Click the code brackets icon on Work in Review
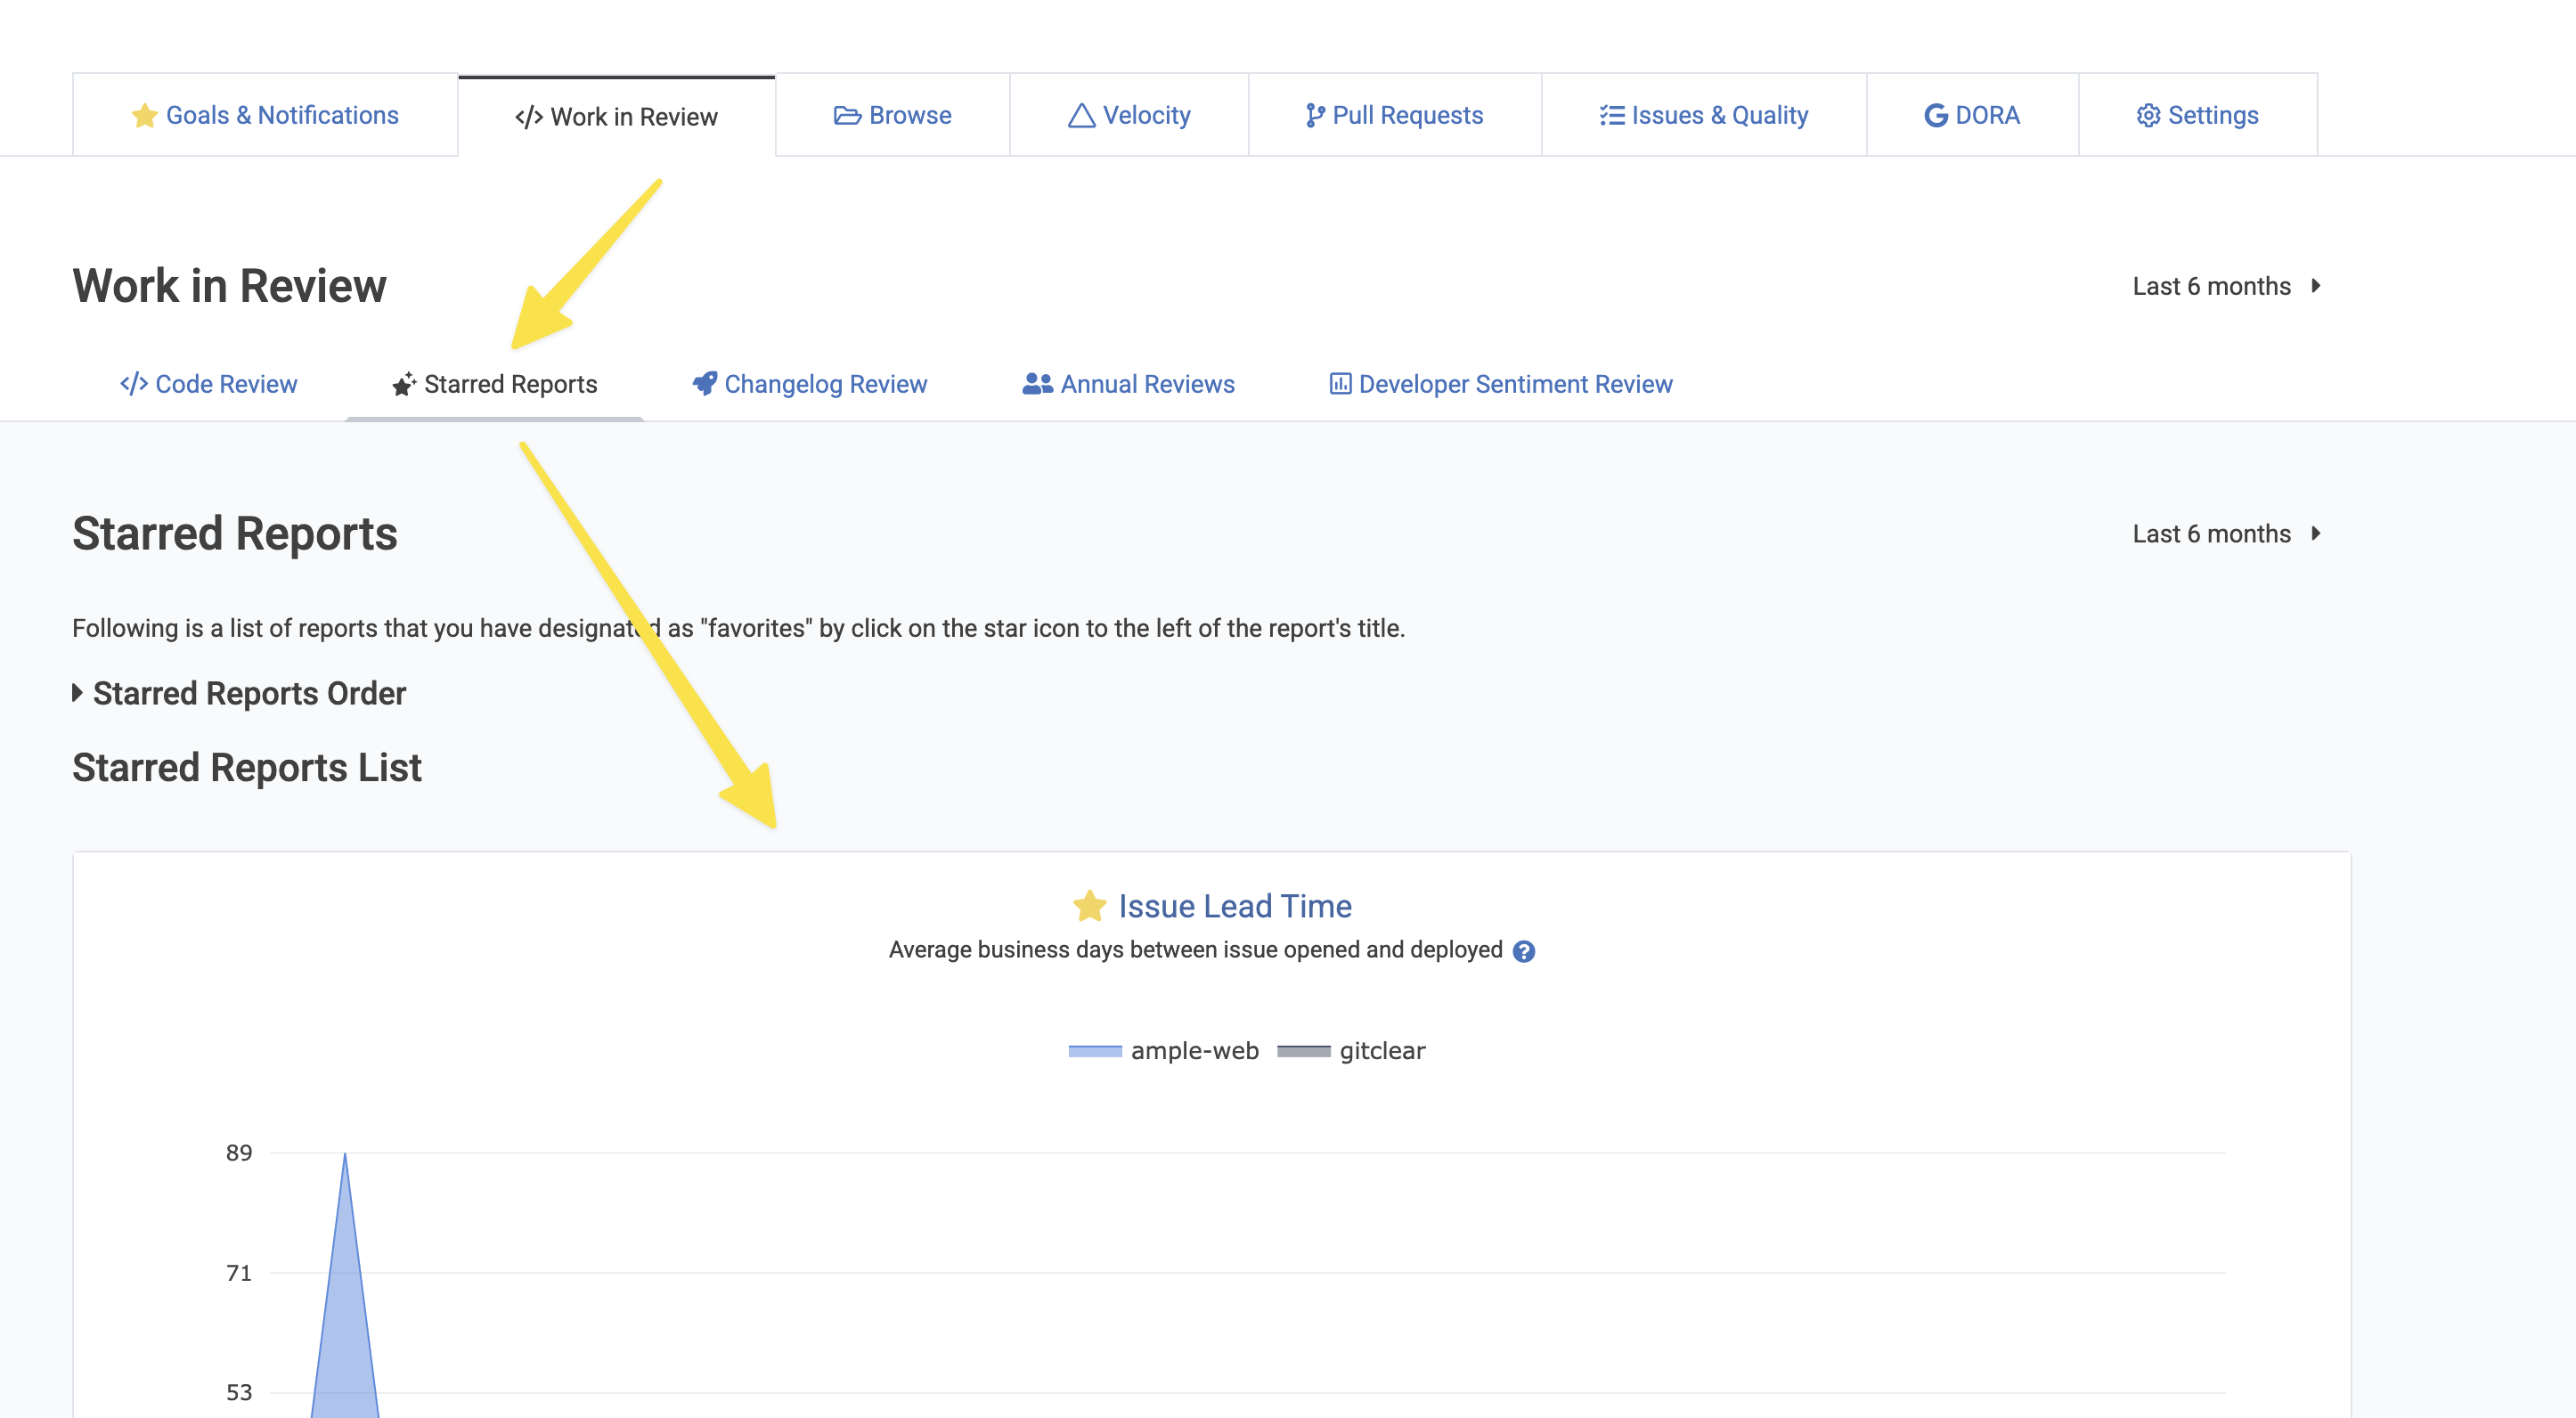Image resolution: width=2576 pixels, height=1418 pixels. tap(529, 118)
